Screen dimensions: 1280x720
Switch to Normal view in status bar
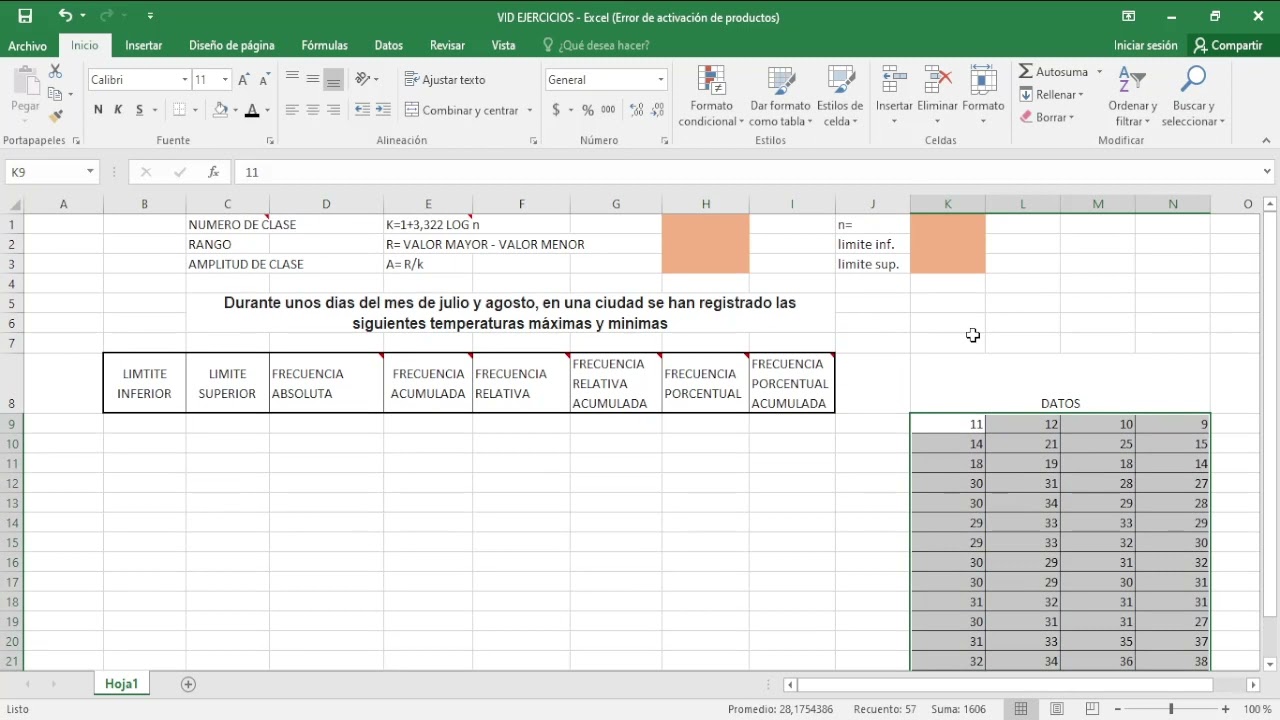coord(1020,709)
